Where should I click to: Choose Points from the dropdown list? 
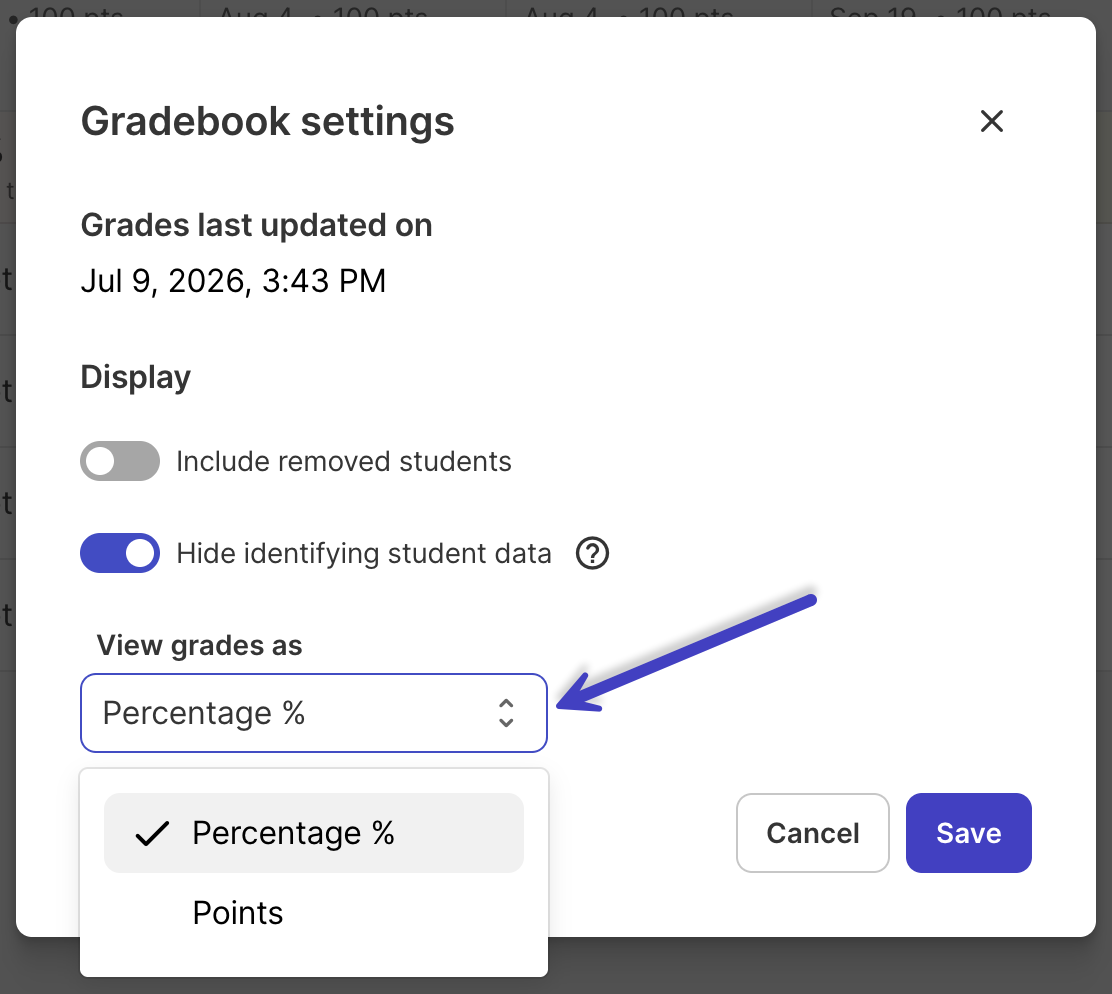tap(313, 913)
